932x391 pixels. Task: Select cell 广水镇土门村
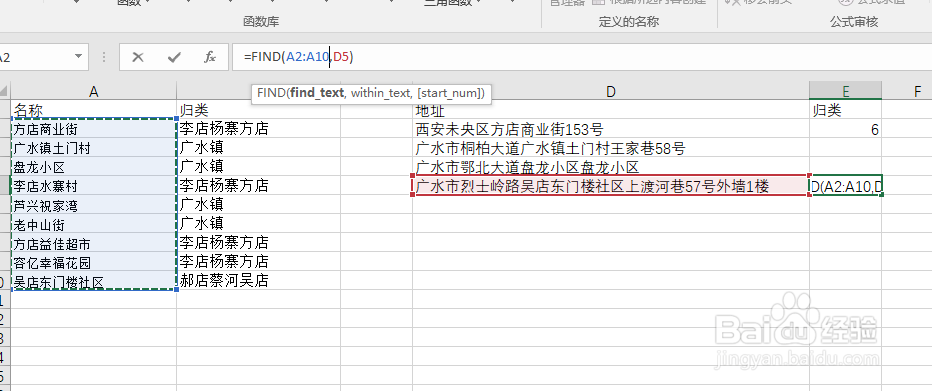coord(93,148)
